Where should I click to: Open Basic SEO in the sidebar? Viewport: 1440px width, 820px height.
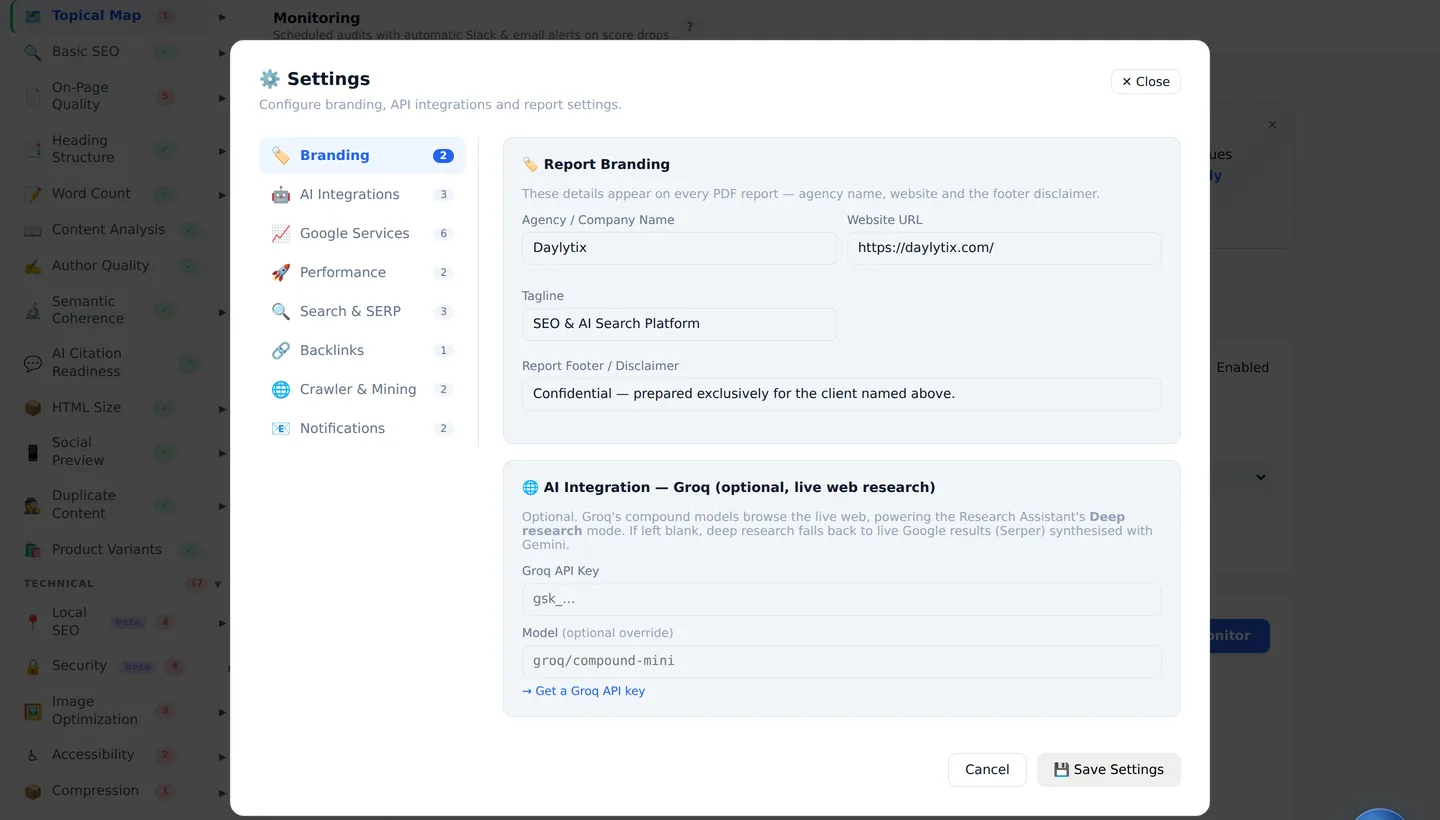(x=86, y=52)
